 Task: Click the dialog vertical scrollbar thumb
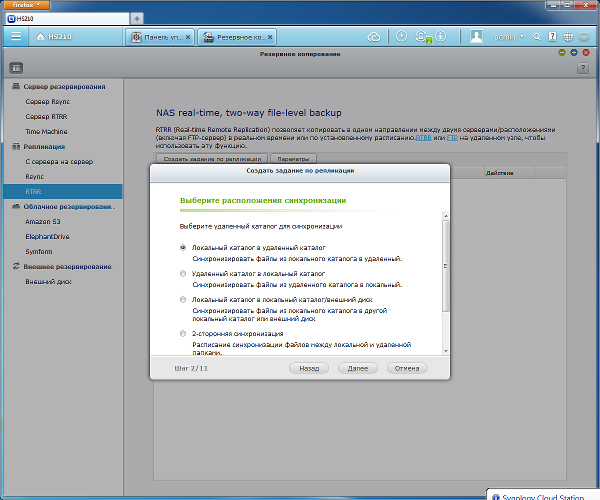pos(445,266)
